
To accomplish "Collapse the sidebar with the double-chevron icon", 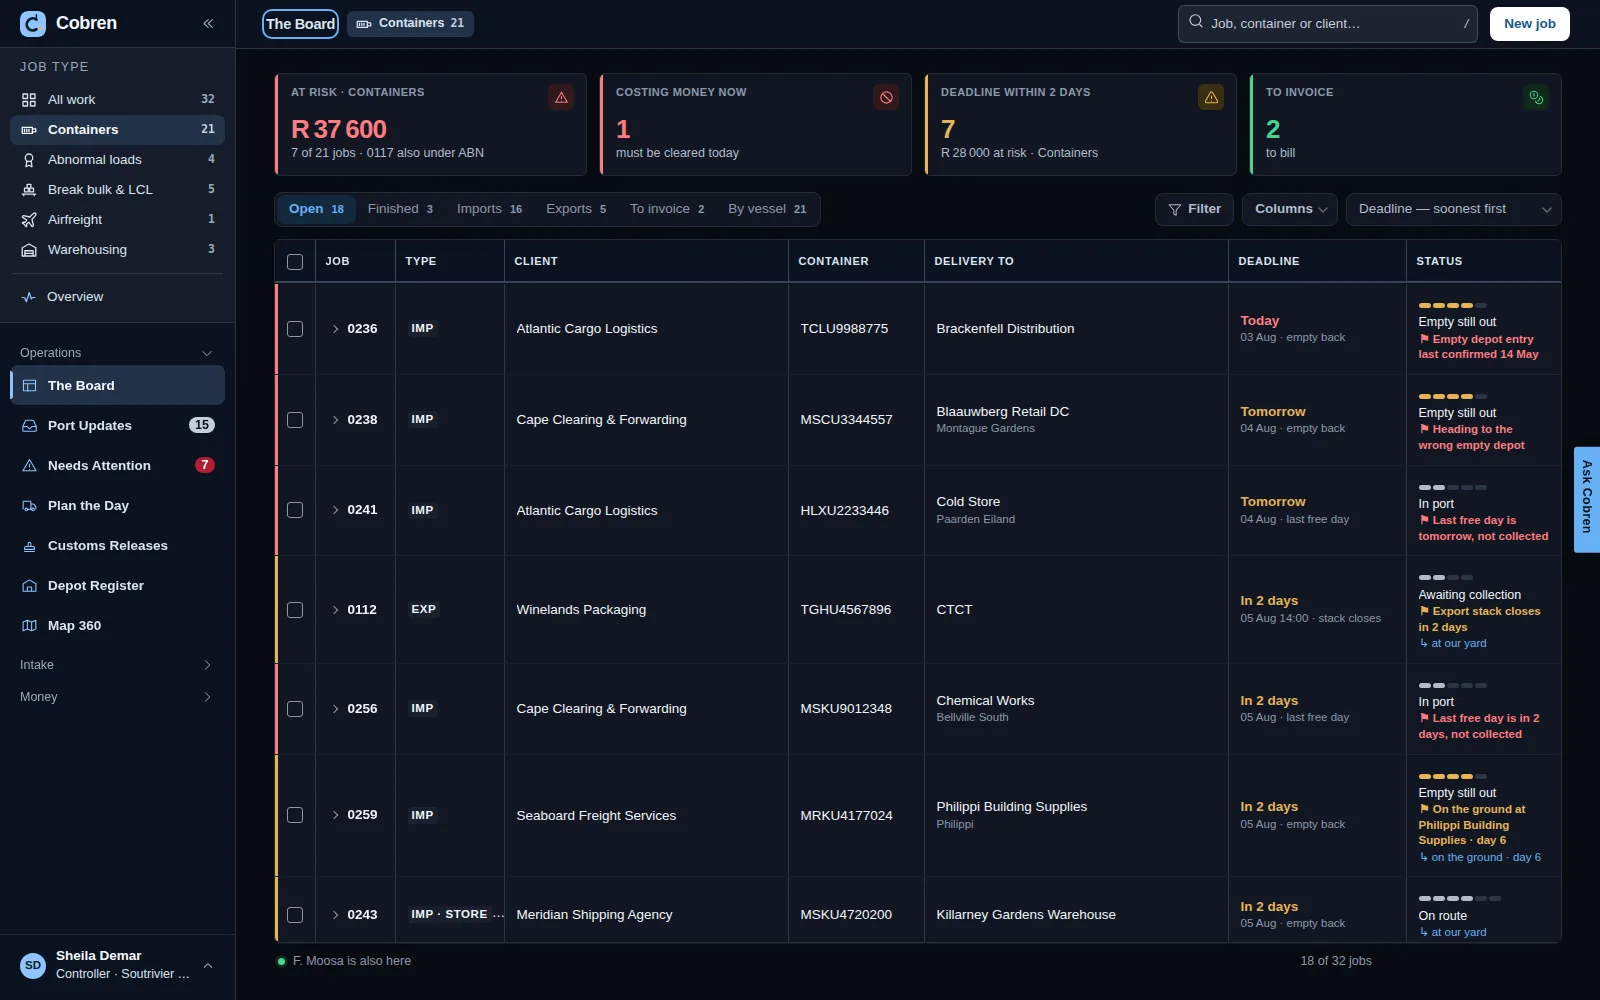I will coord(208,23).
